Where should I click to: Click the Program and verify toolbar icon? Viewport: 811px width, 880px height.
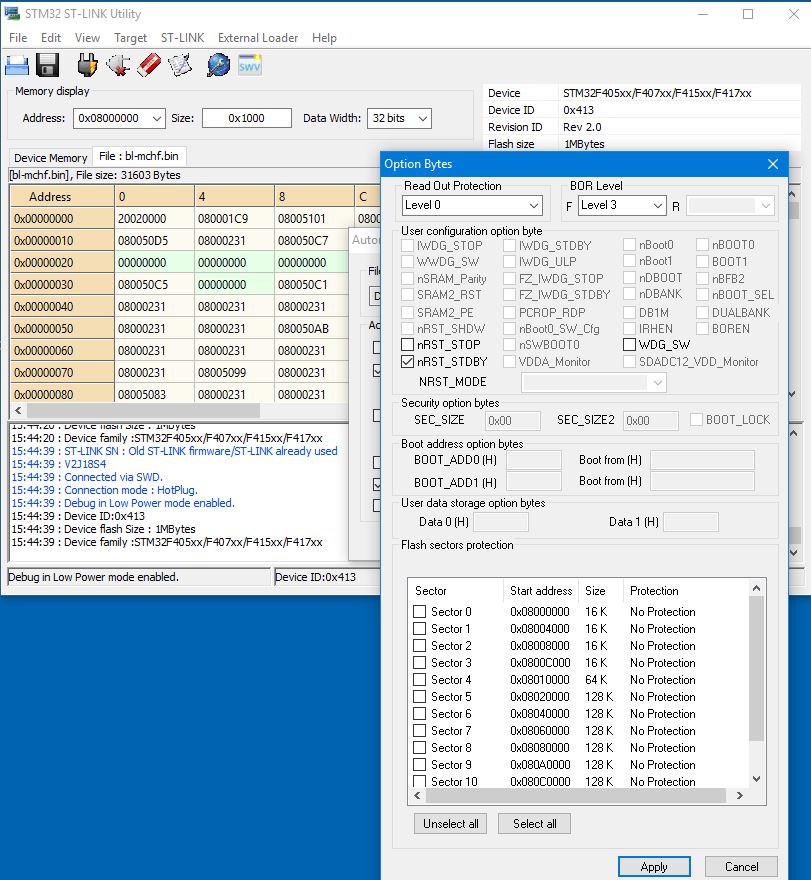click(180, 66)
